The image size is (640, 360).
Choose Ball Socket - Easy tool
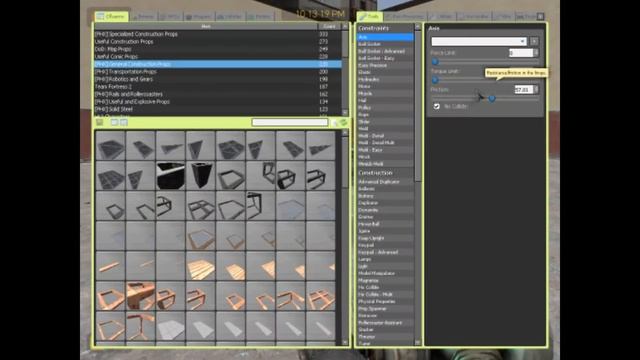pyautogui.click(x=385, y=58)
